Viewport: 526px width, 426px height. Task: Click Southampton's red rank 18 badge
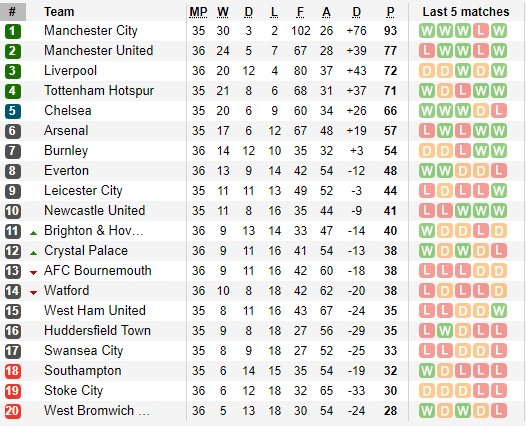click(13, 371)
